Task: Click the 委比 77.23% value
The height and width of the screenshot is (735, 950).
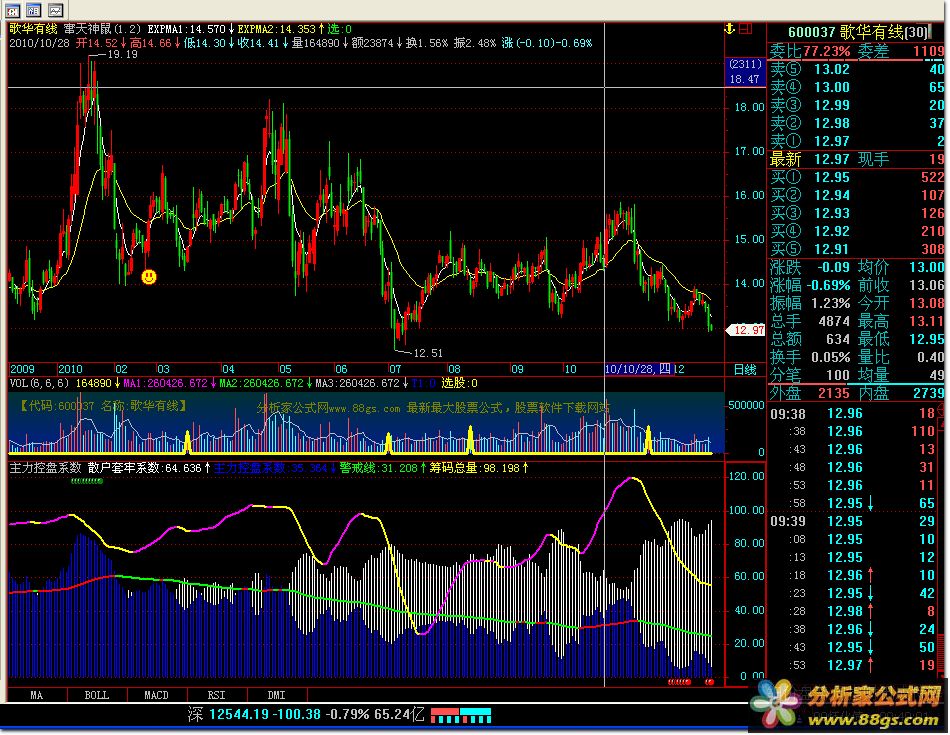Action: (x=827, y=52)
